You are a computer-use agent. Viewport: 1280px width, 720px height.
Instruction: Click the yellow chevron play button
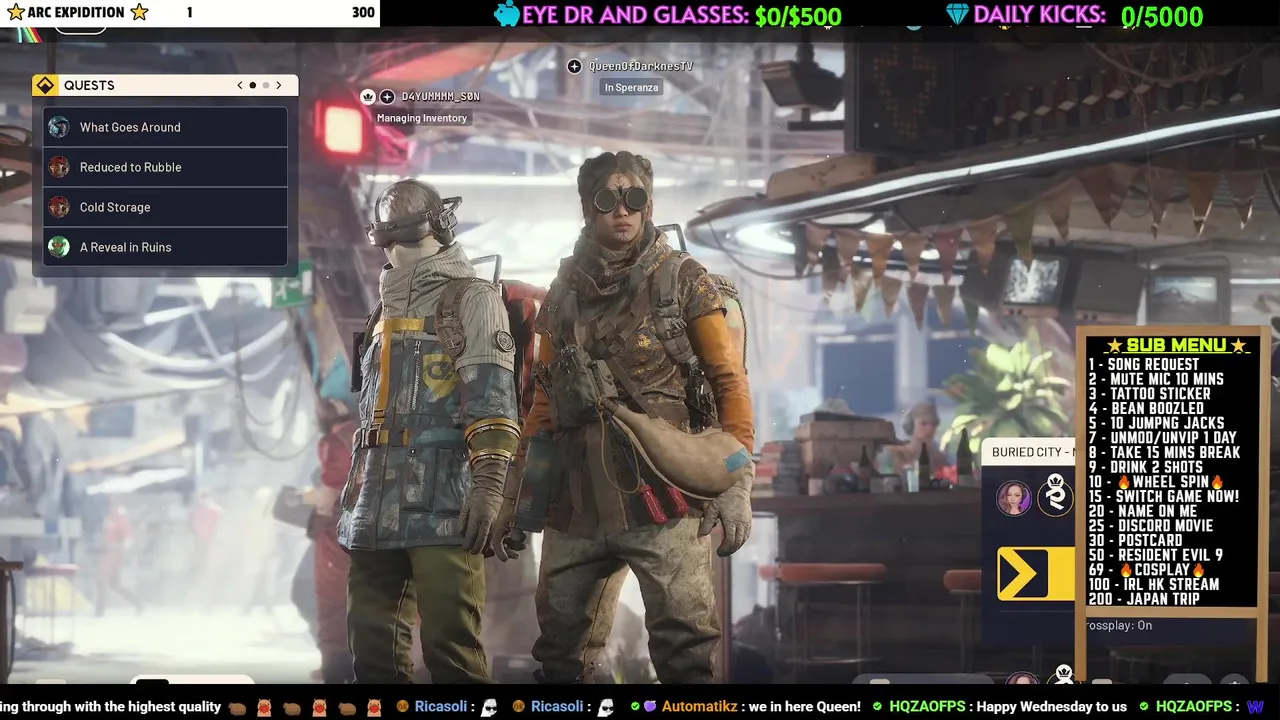coord(1035,574)
